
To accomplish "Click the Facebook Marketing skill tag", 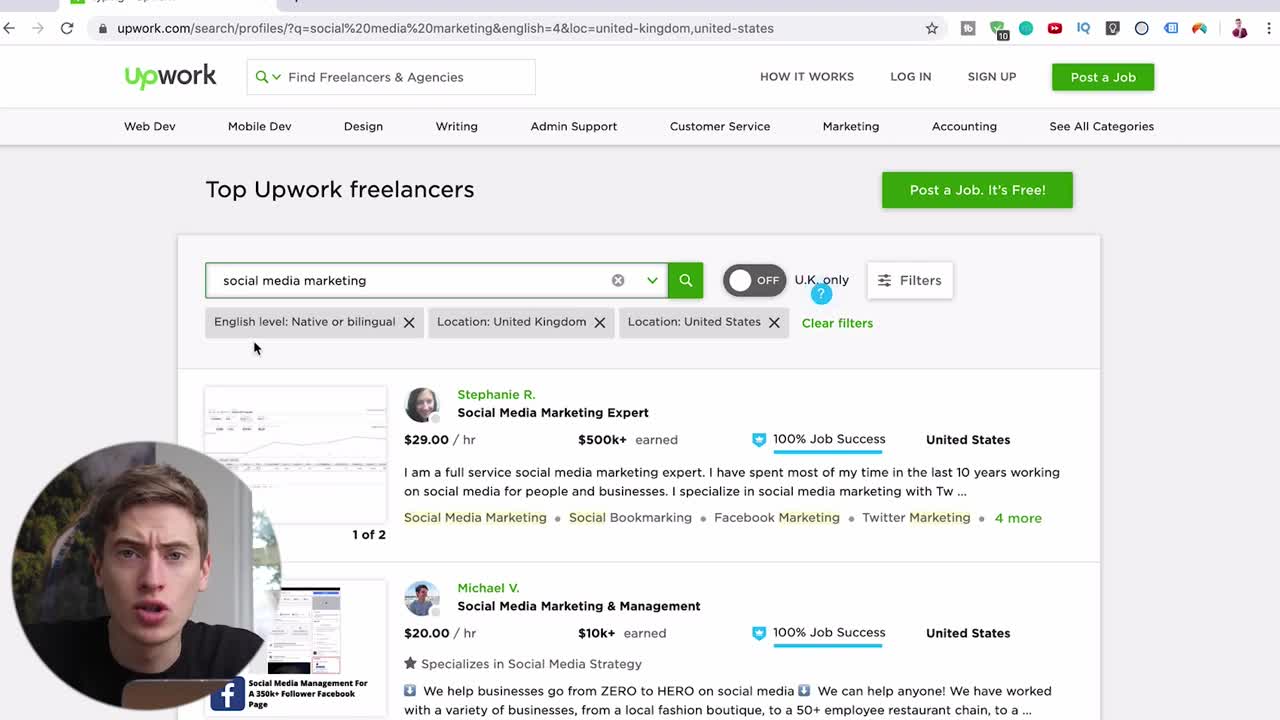I will [x=777, y=518].
